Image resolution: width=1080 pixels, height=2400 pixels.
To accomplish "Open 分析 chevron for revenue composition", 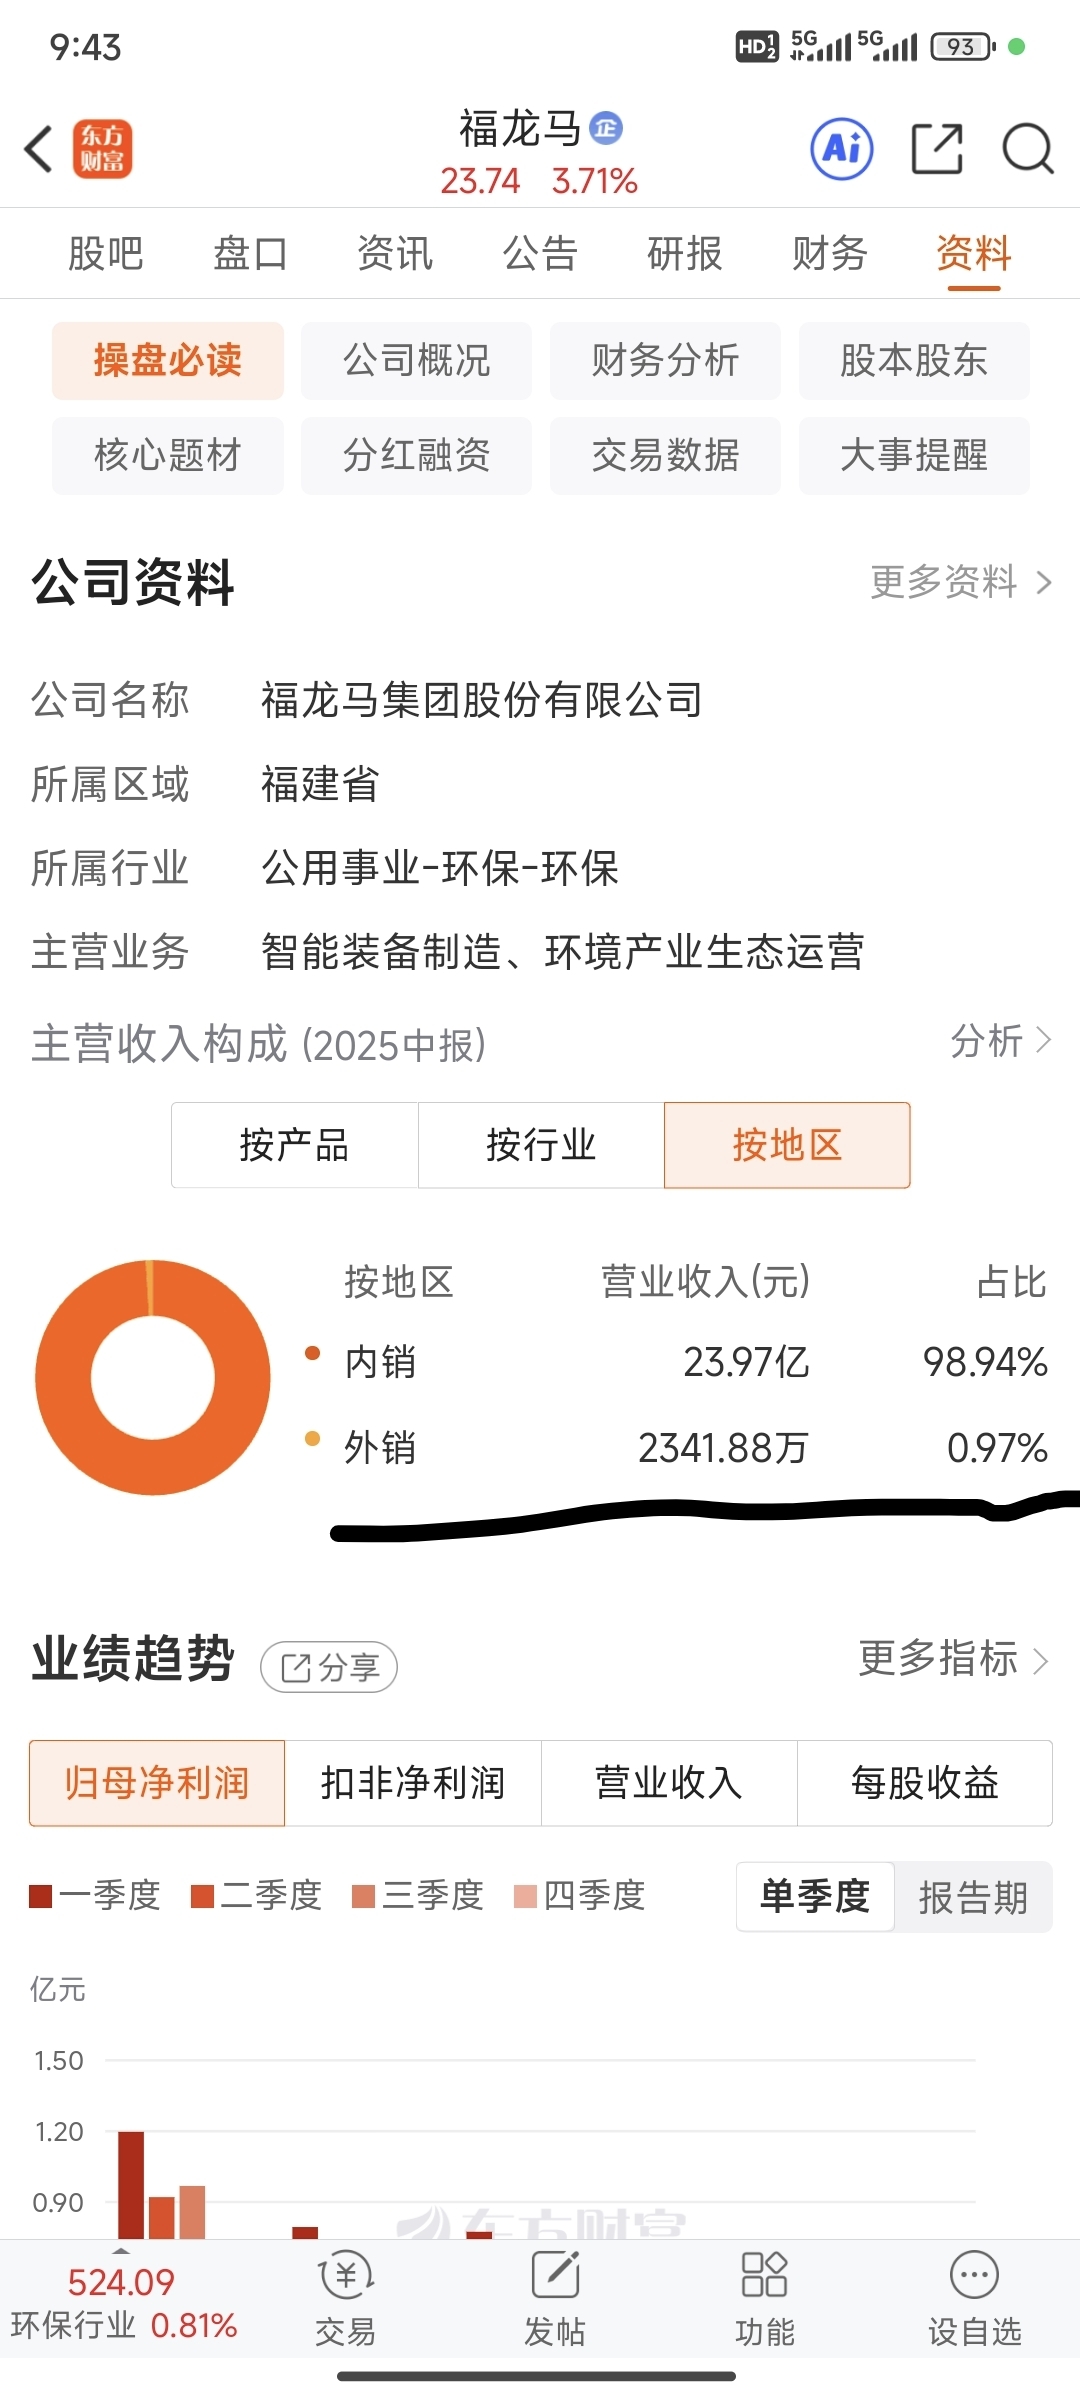I will tap(1000, 1041).
